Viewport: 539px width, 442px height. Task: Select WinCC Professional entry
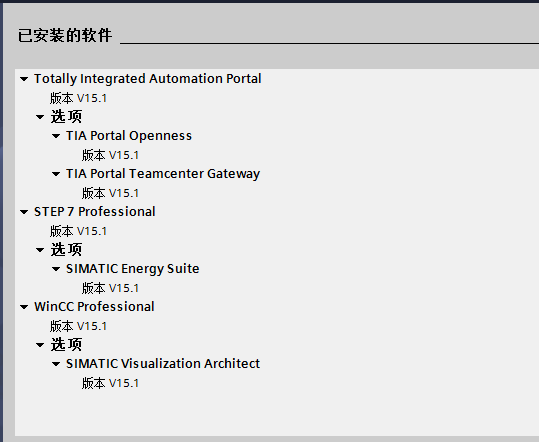[94, 307]
